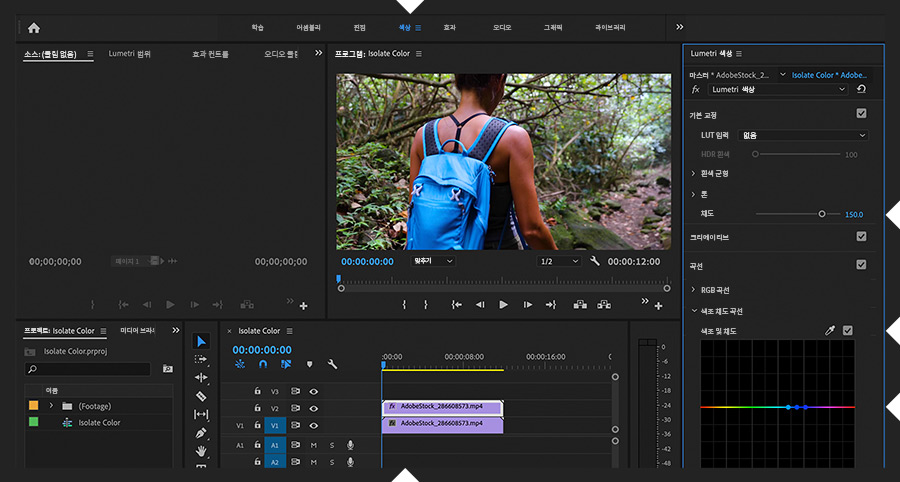Uncheck the 크리에이티브 checkbox
Screen dimensions: 900x482
point(861,236)
